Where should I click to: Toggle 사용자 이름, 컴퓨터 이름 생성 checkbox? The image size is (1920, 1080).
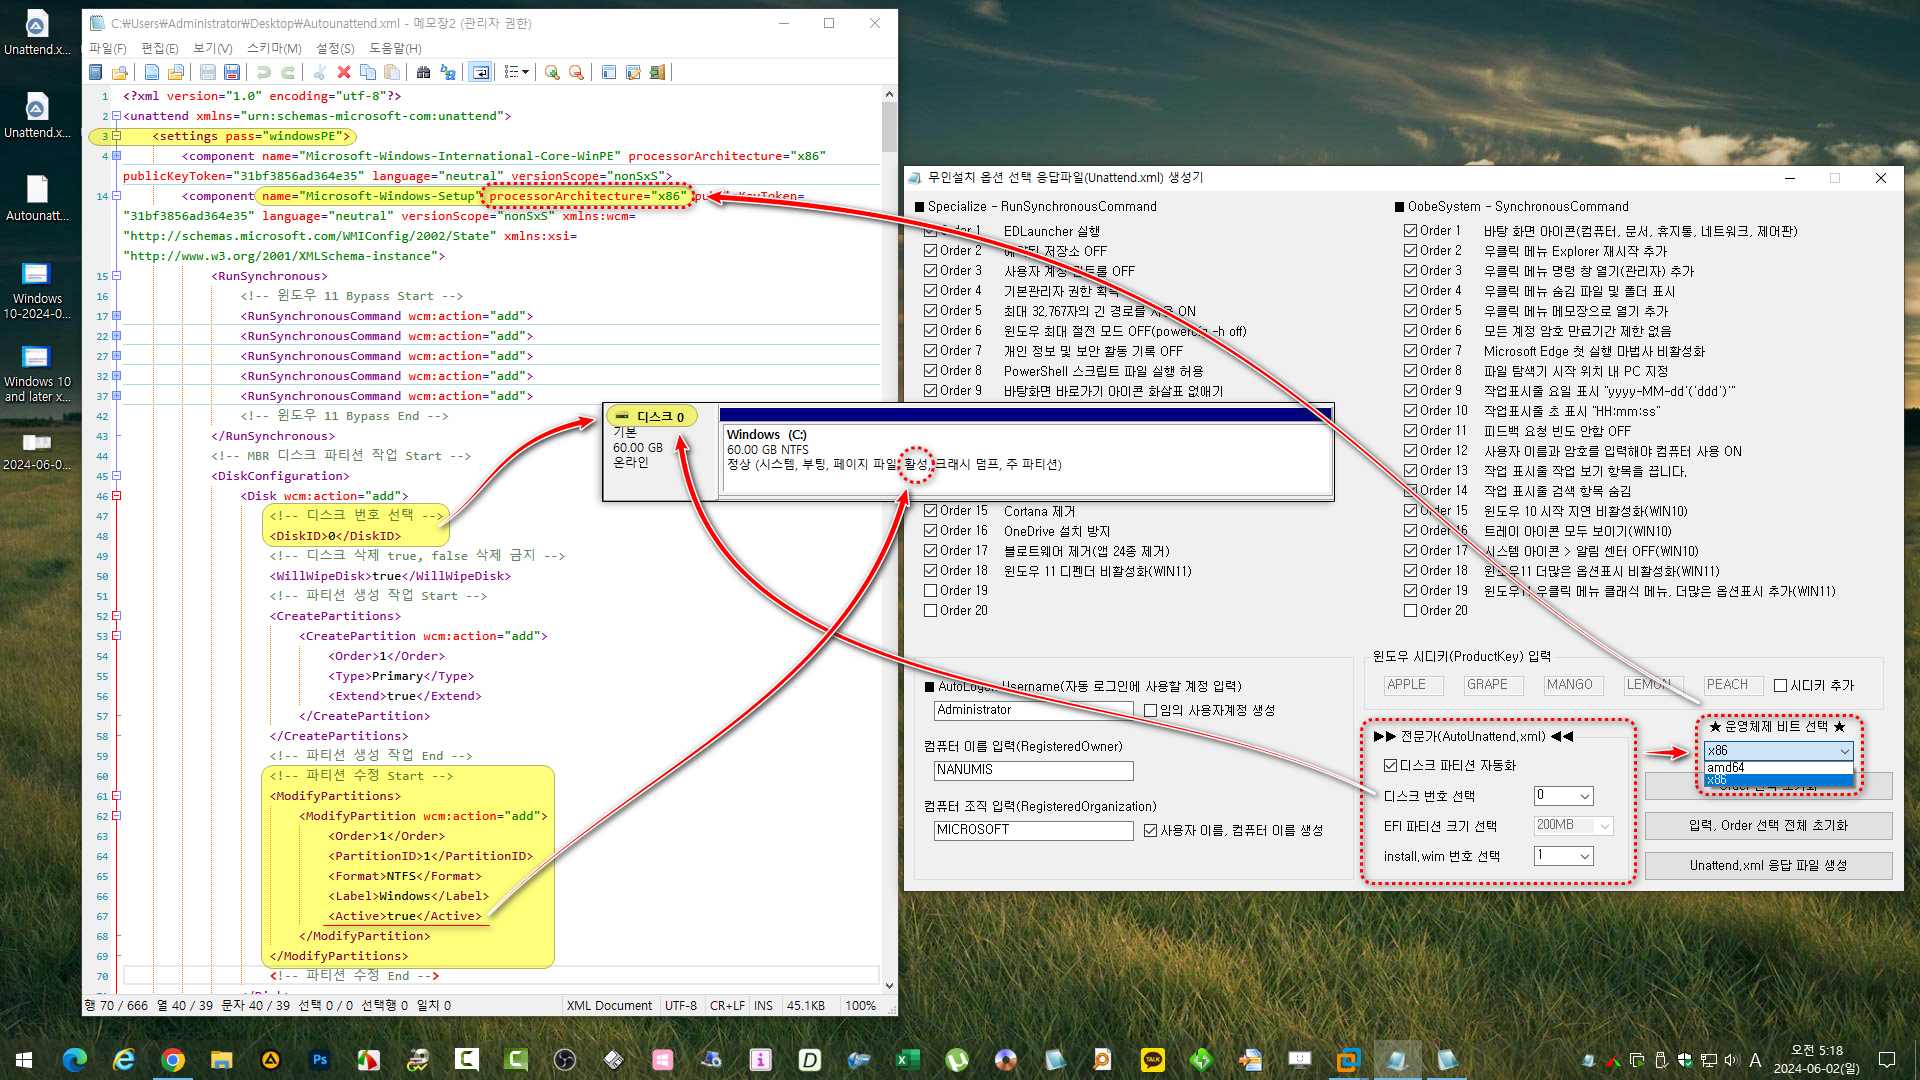(x=1151, y=831)
